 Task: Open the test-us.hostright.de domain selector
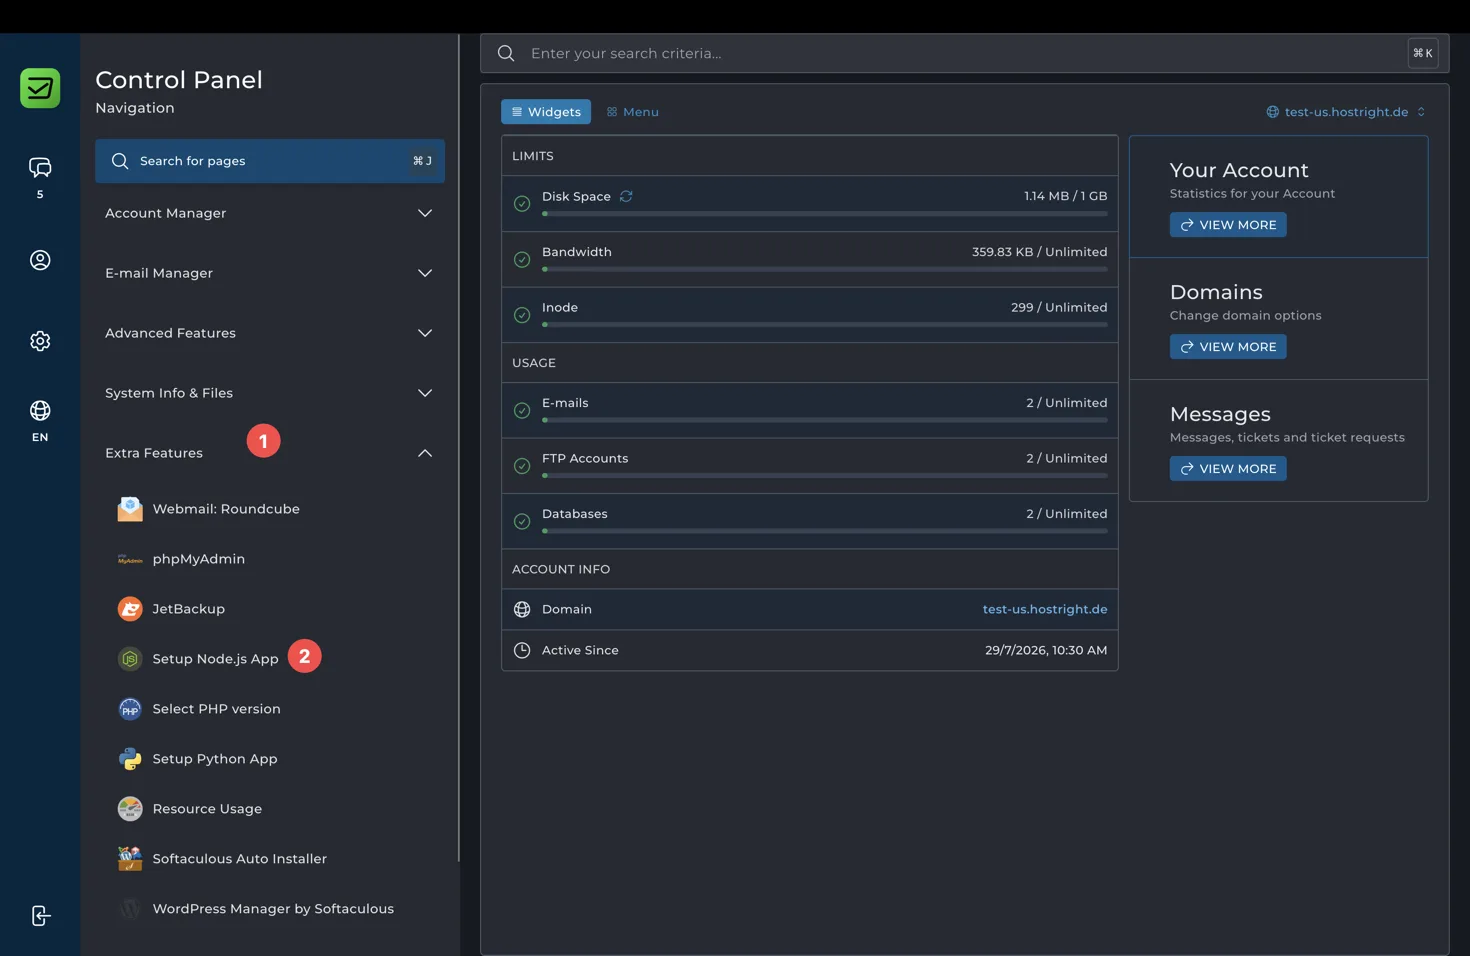(x=1346, y=112)
